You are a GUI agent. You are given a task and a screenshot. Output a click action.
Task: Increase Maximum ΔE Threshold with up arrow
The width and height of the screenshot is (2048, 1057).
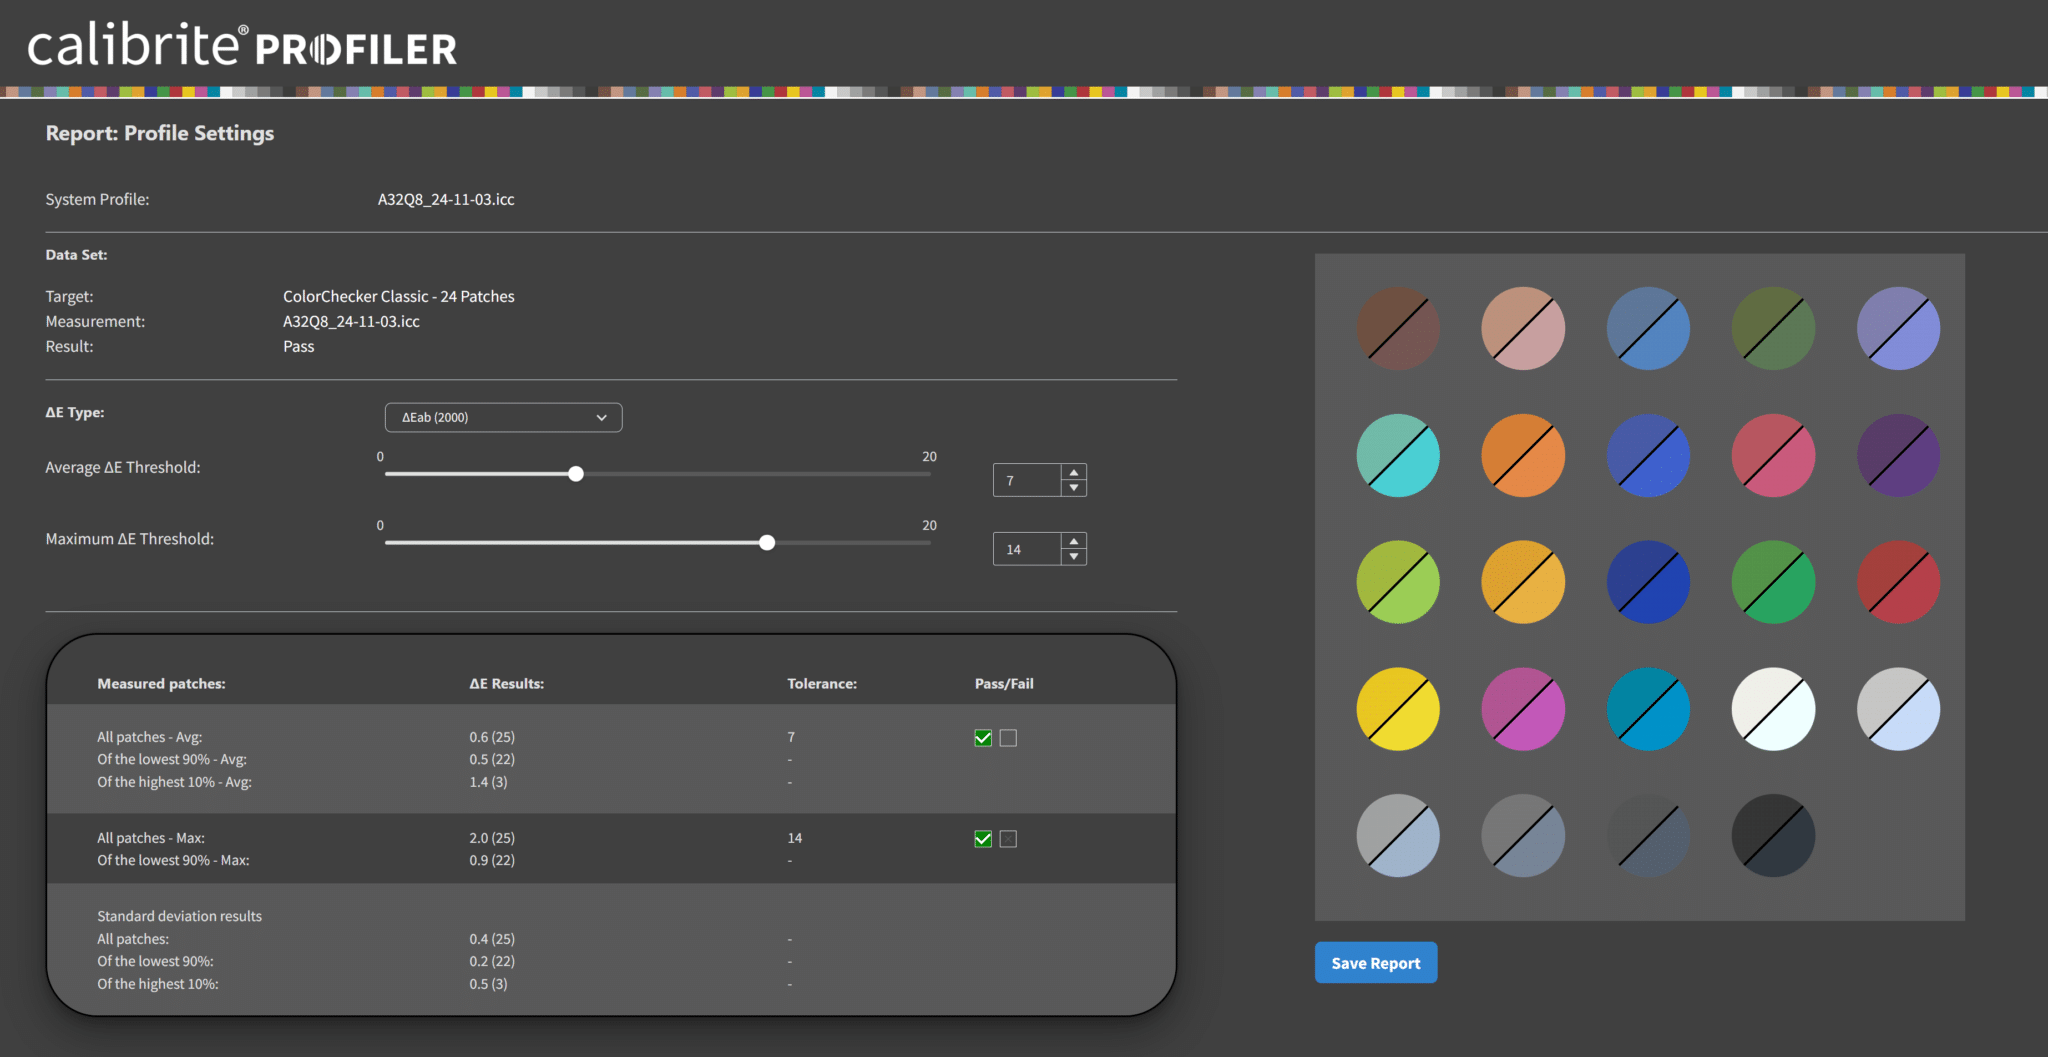coord(1074,541)
